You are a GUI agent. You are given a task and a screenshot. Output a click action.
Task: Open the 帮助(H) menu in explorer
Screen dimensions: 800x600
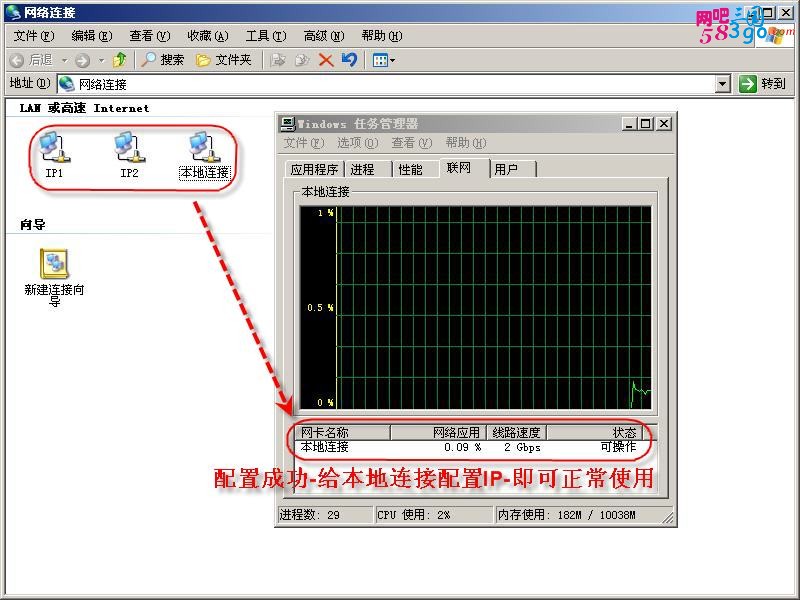[x=382, y=36]
